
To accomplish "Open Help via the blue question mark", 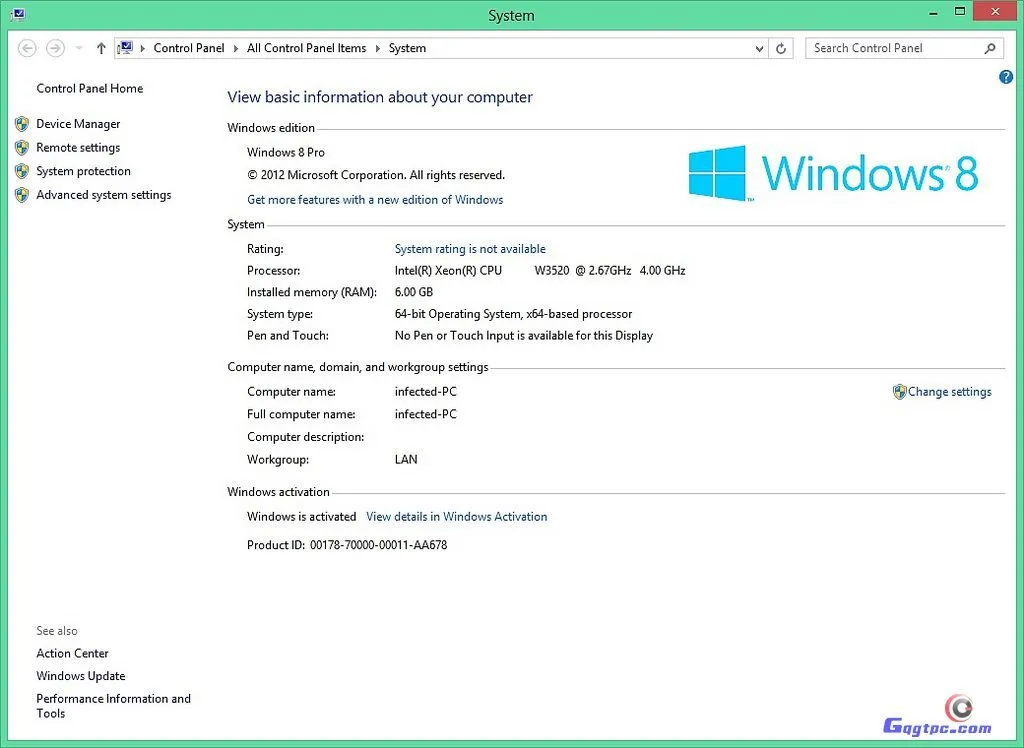I will click(1006, 77).
